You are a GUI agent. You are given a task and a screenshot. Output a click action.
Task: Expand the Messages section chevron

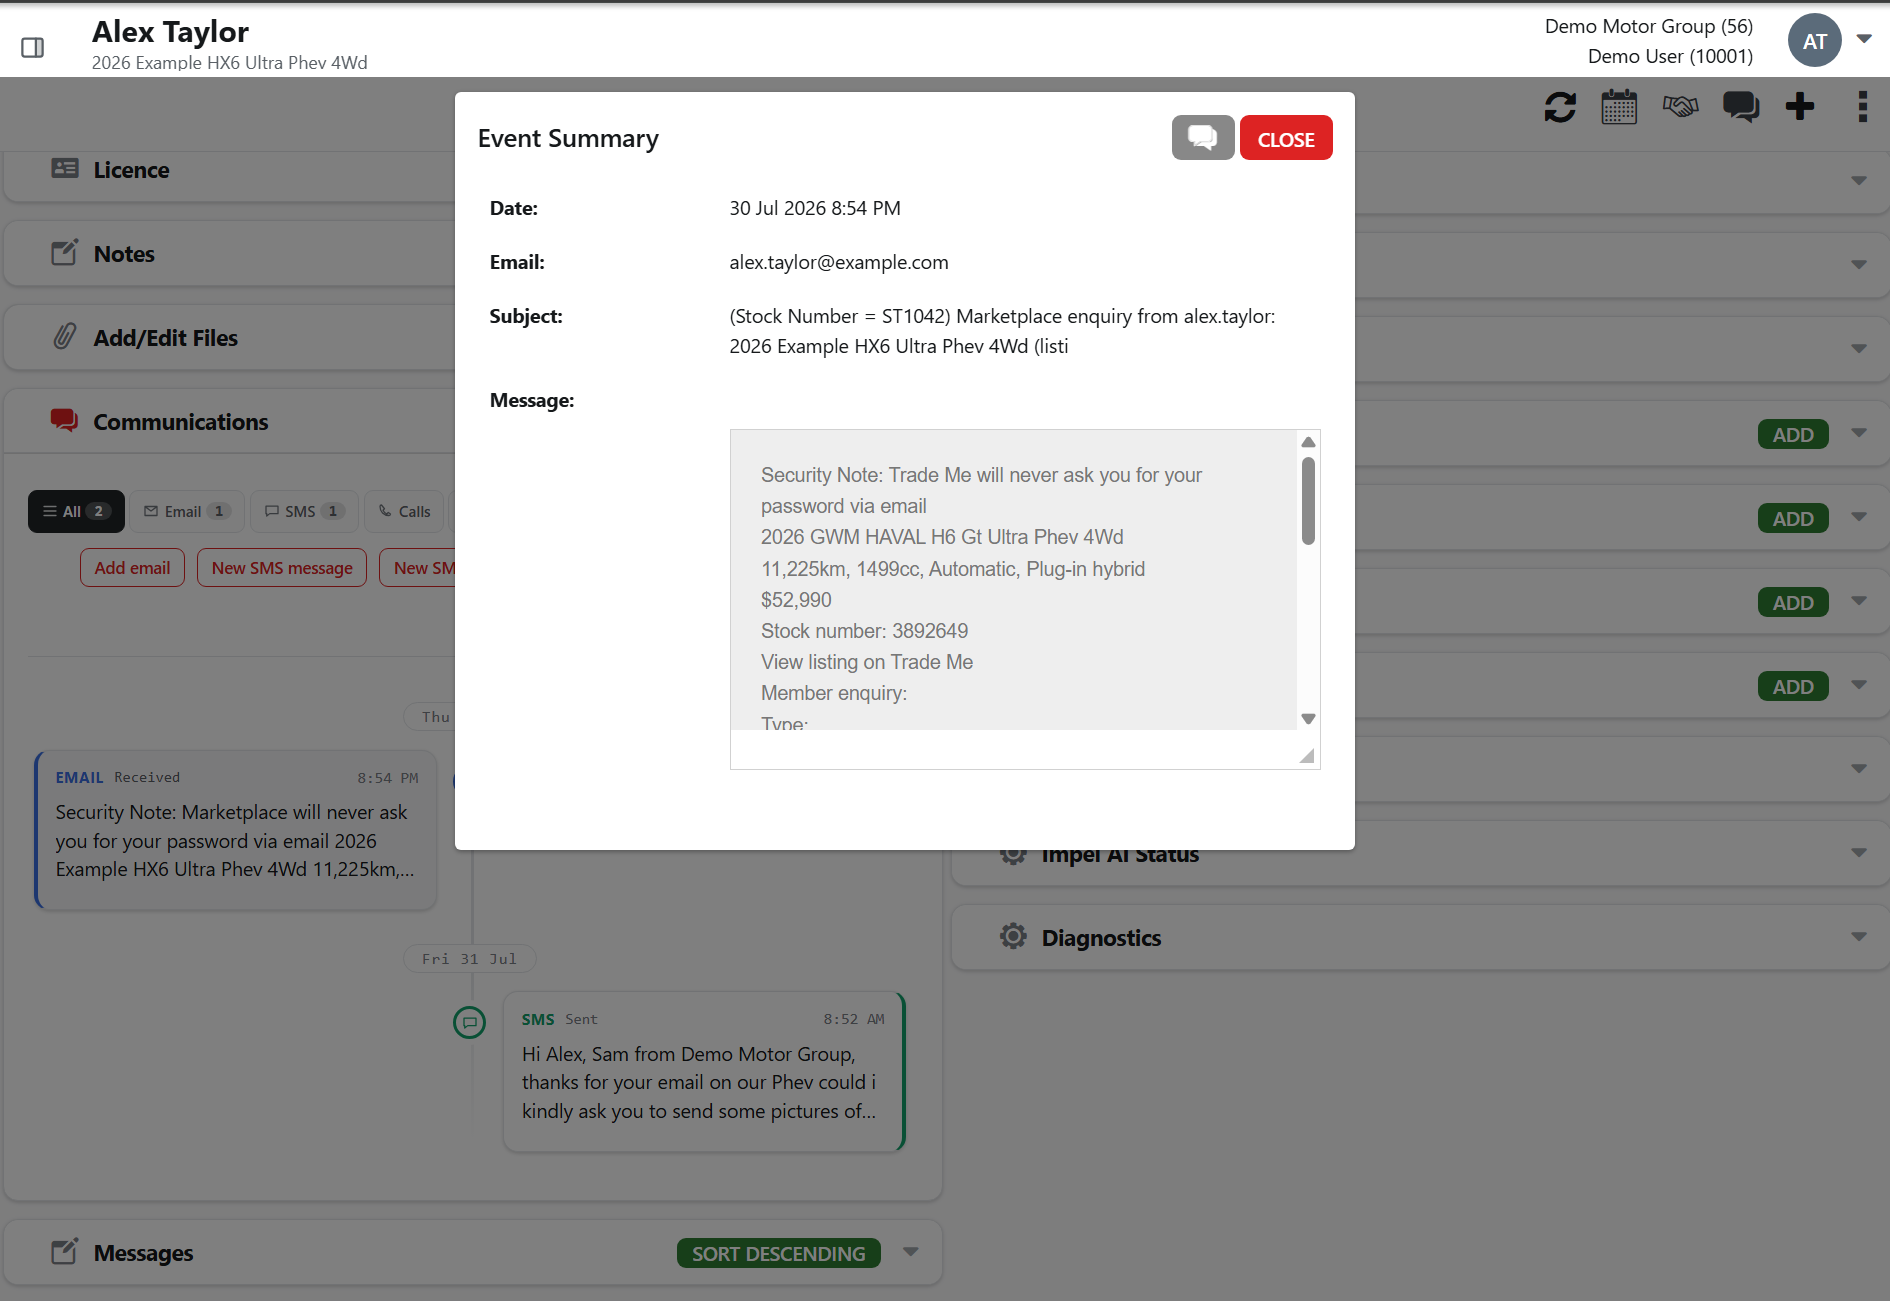(910, 1252)
